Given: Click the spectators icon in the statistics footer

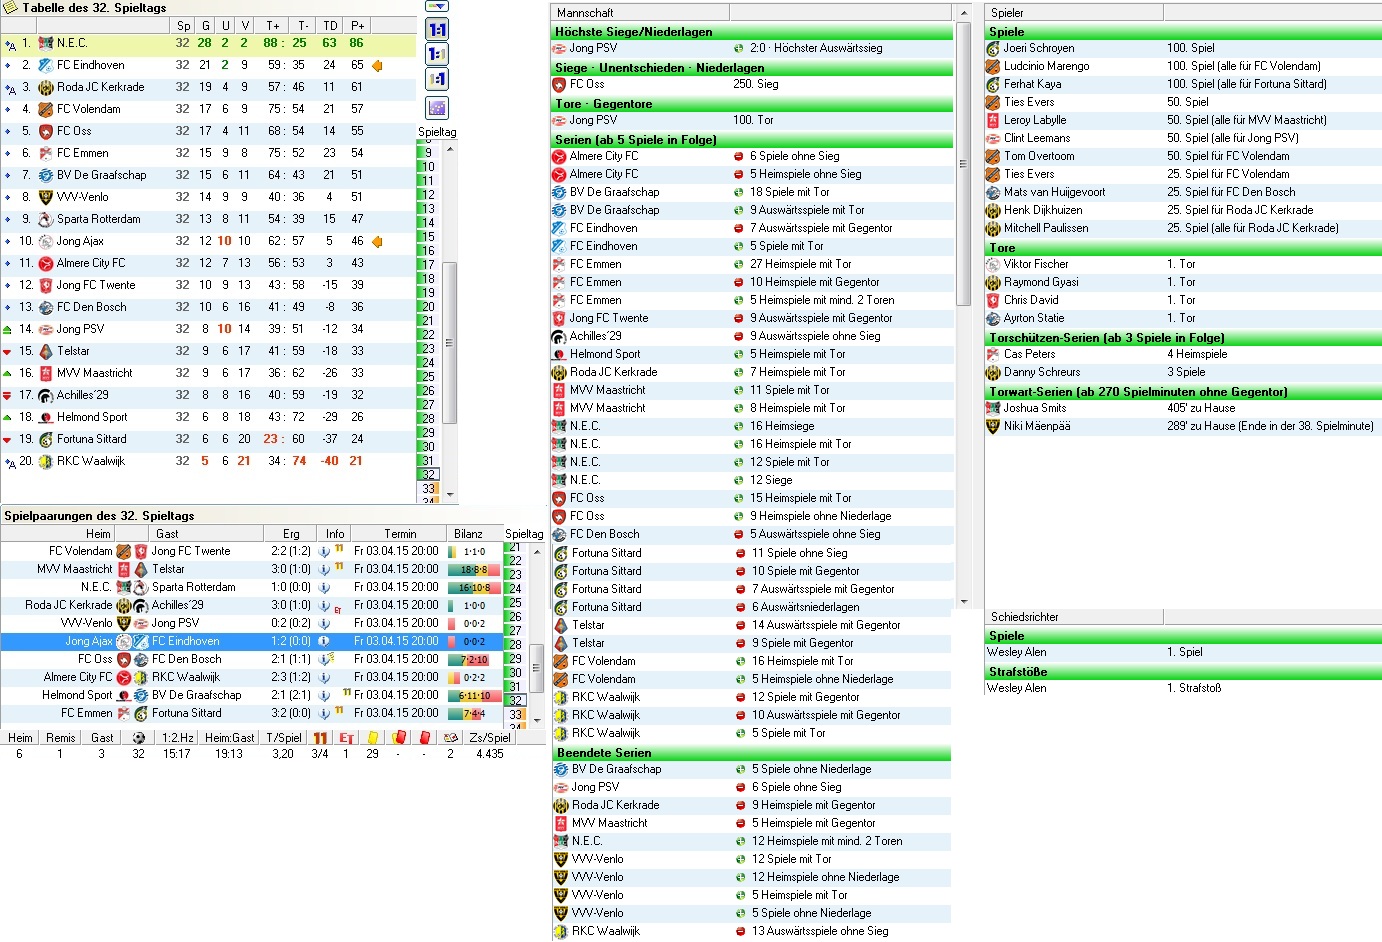Looking at the screenshot, I should [x=451, y=738].
